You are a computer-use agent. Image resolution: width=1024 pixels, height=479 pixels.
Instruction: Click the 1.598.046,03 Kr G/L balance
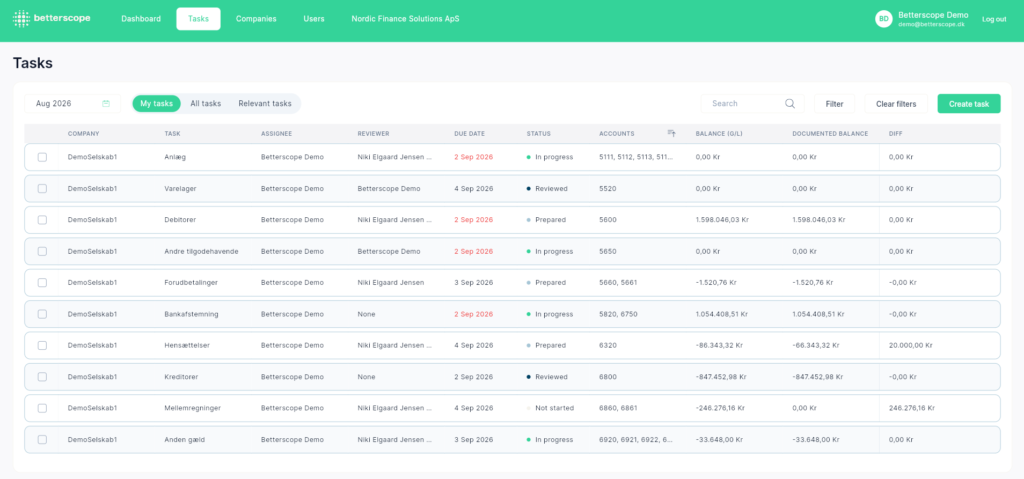722,220
